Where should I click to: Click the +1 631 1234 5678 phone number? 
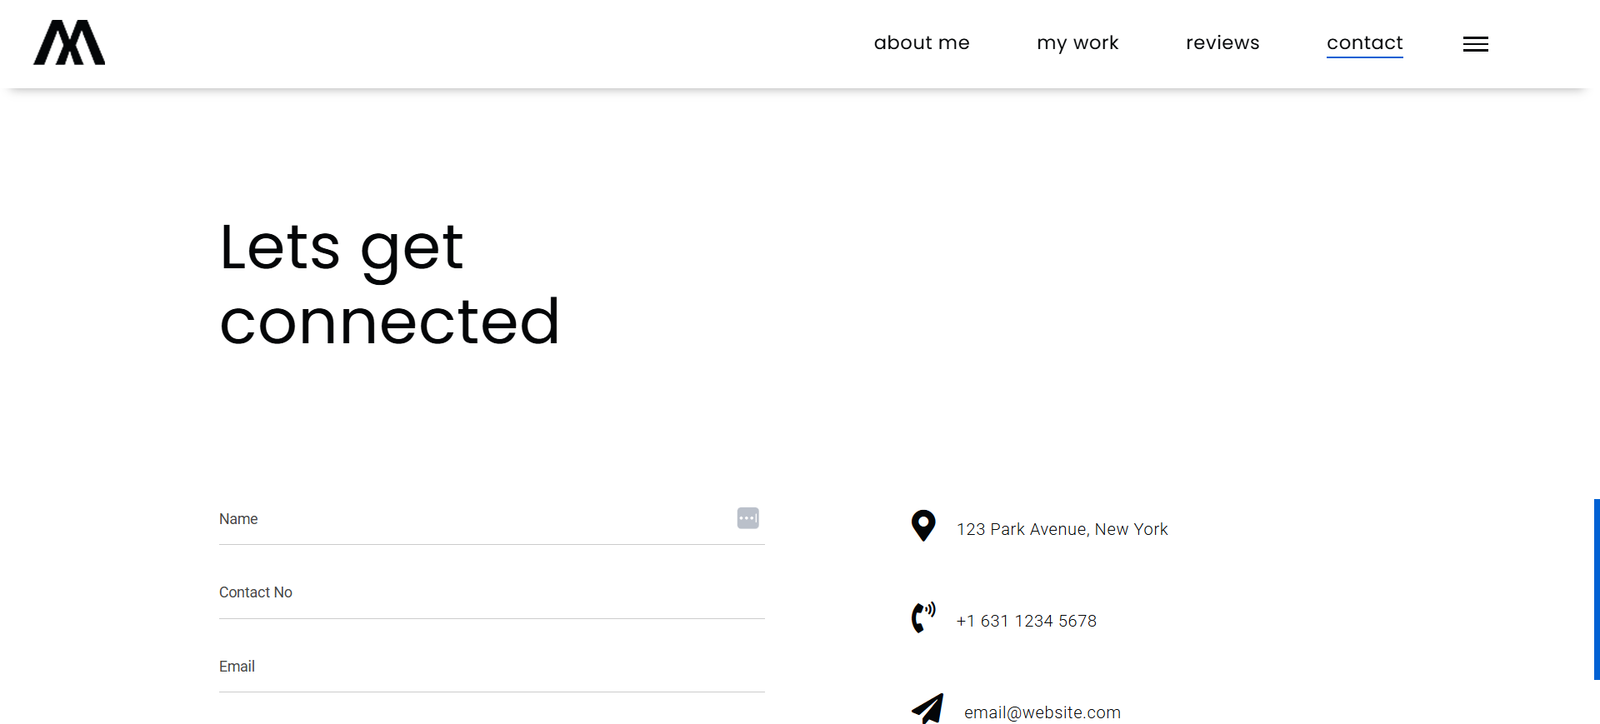[x=1026, y=621]
